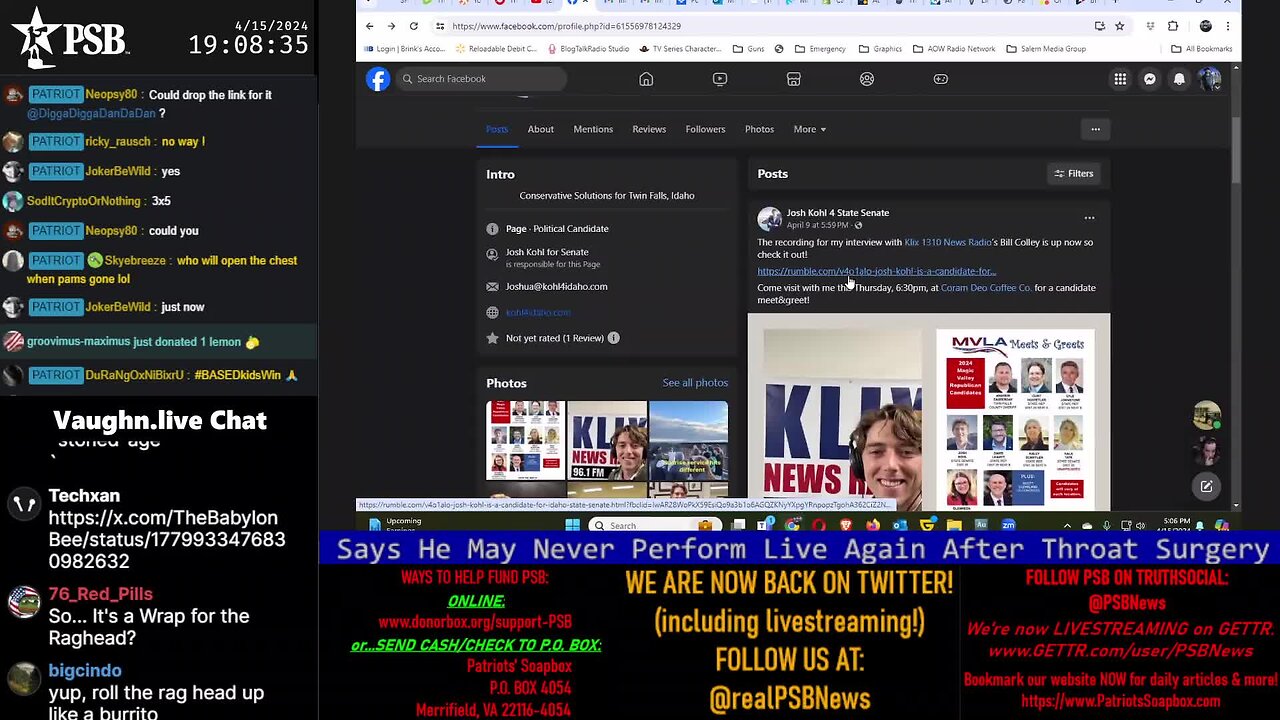Viewport: 1280px width, 720px height.
Task: Click the Windows Start button
Action: [572, 525]
